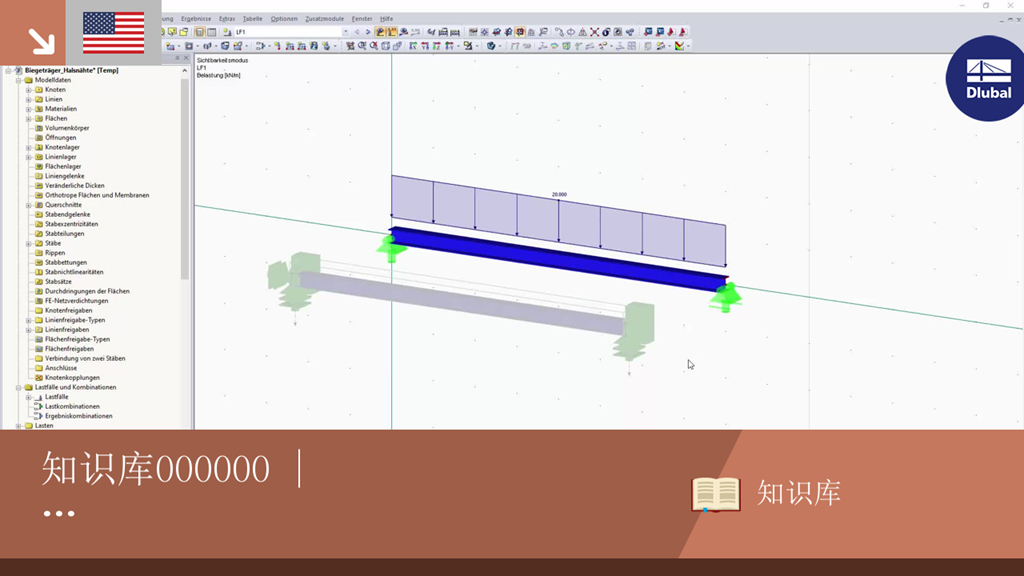Select Biegeträger_Halsnähte project root in navigator
Image resolution: width=1024 pixels, height=576 pixels.
pos(71,71)
